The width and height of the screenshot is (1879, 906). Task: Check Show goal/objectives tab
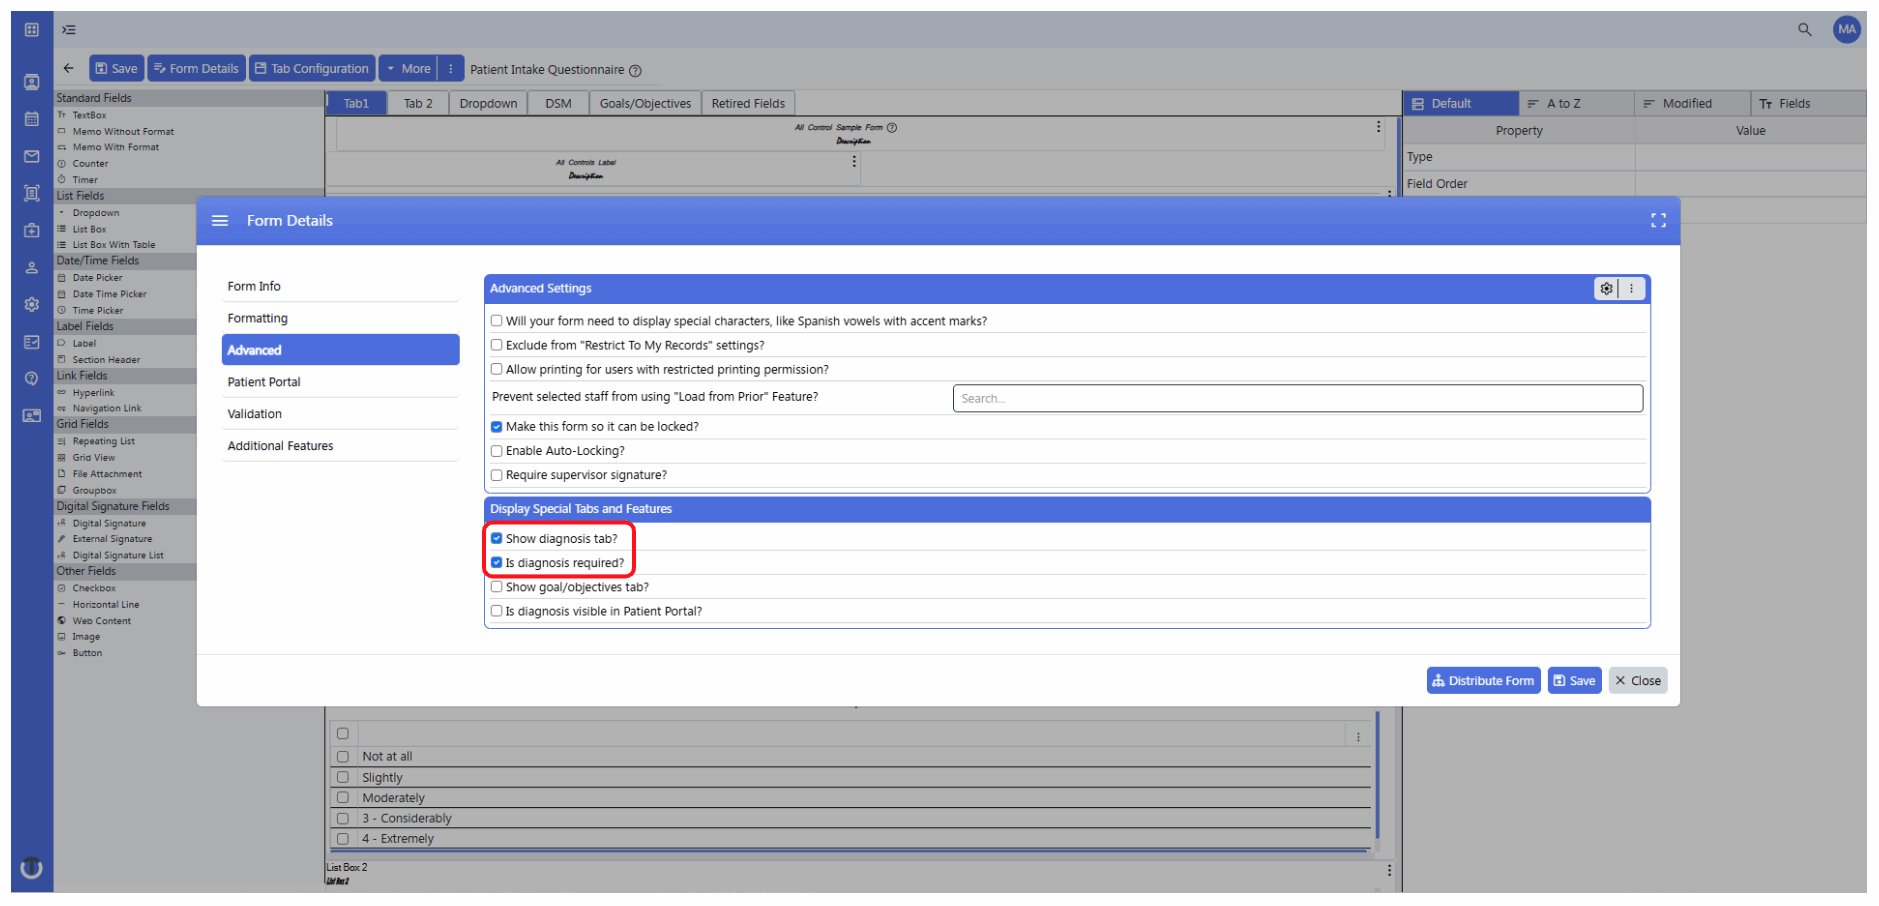pyautogui.click(x=497, y=587)
